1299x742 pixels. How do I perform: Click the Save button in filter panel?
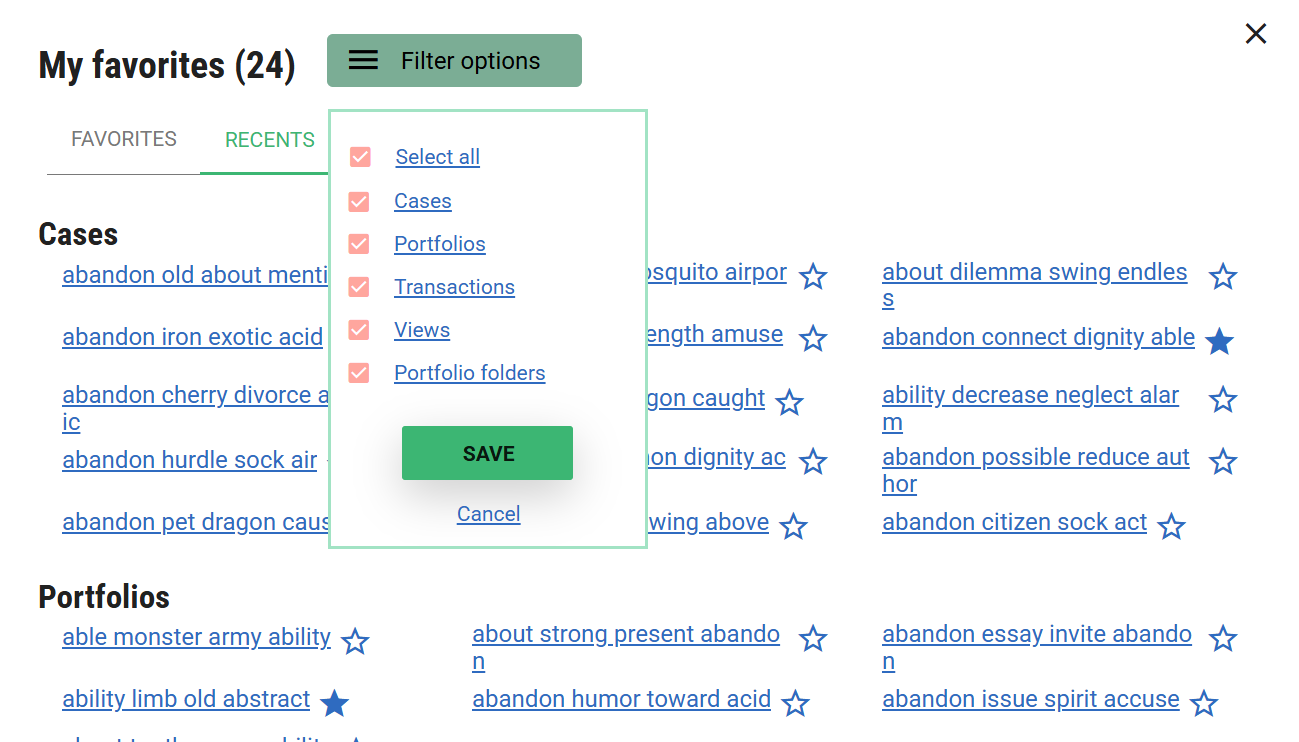pos(487,453)
